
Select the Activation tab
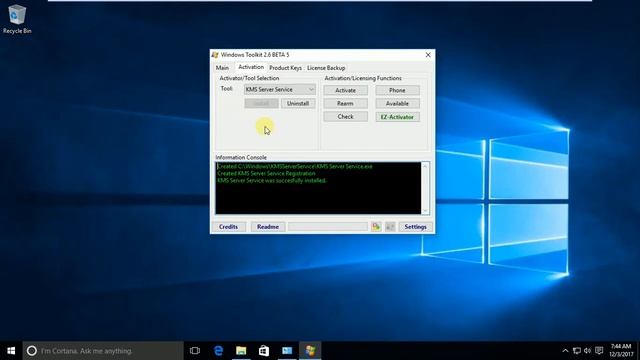point(251,67)
